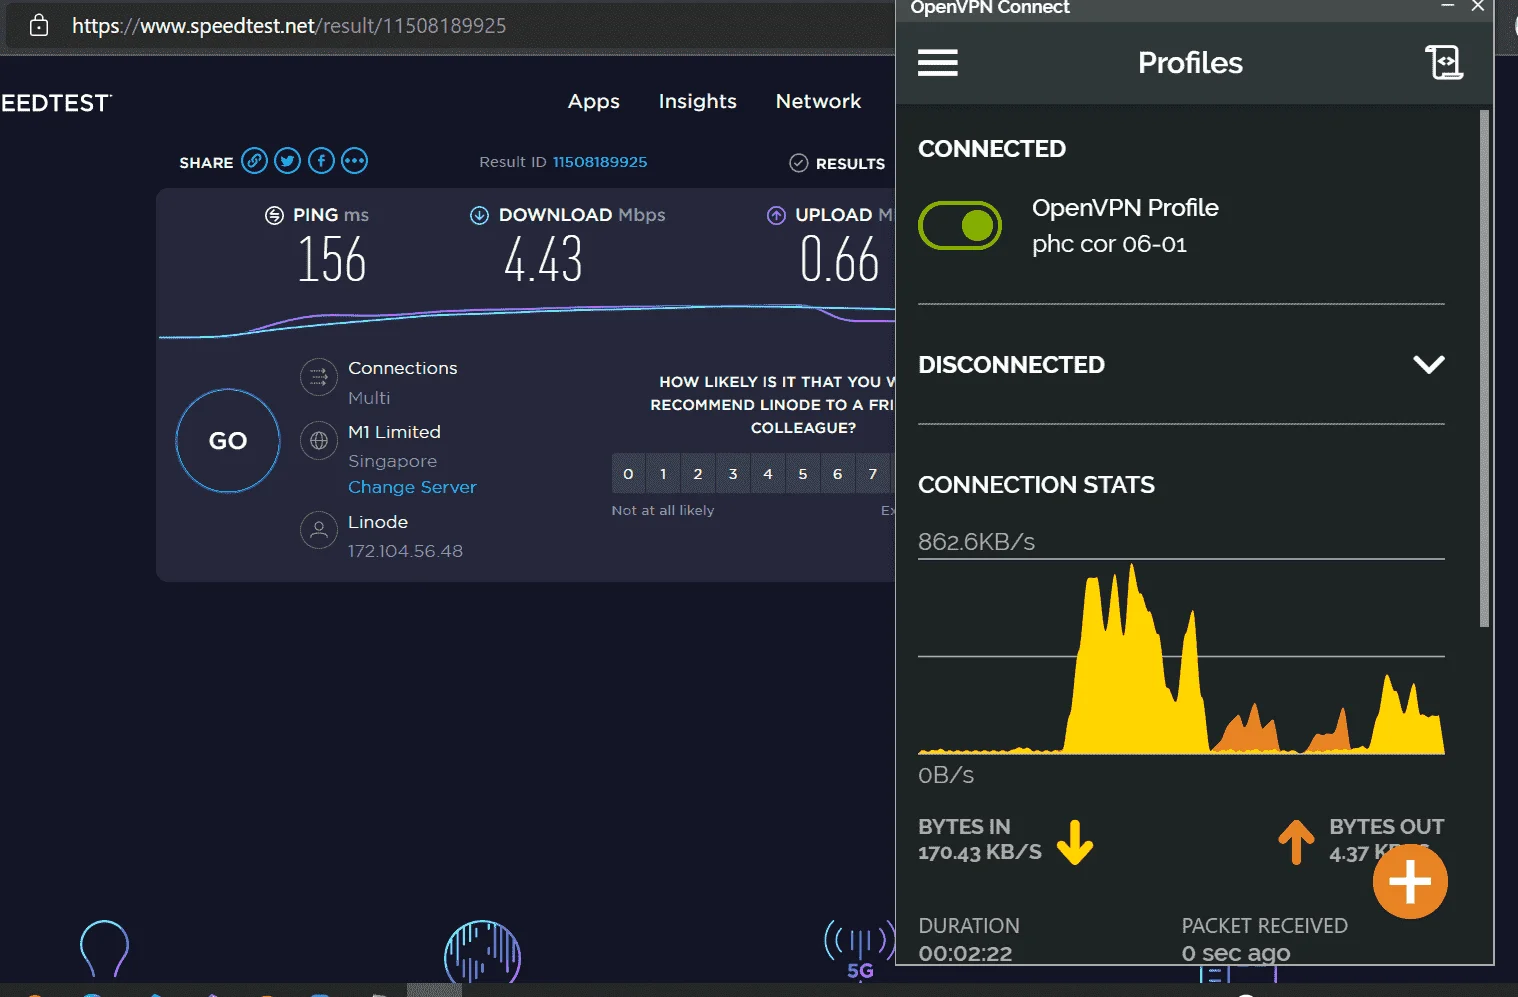Click the browser address bar URL
Screen dimensions: 1518x997
pos(289,26)
